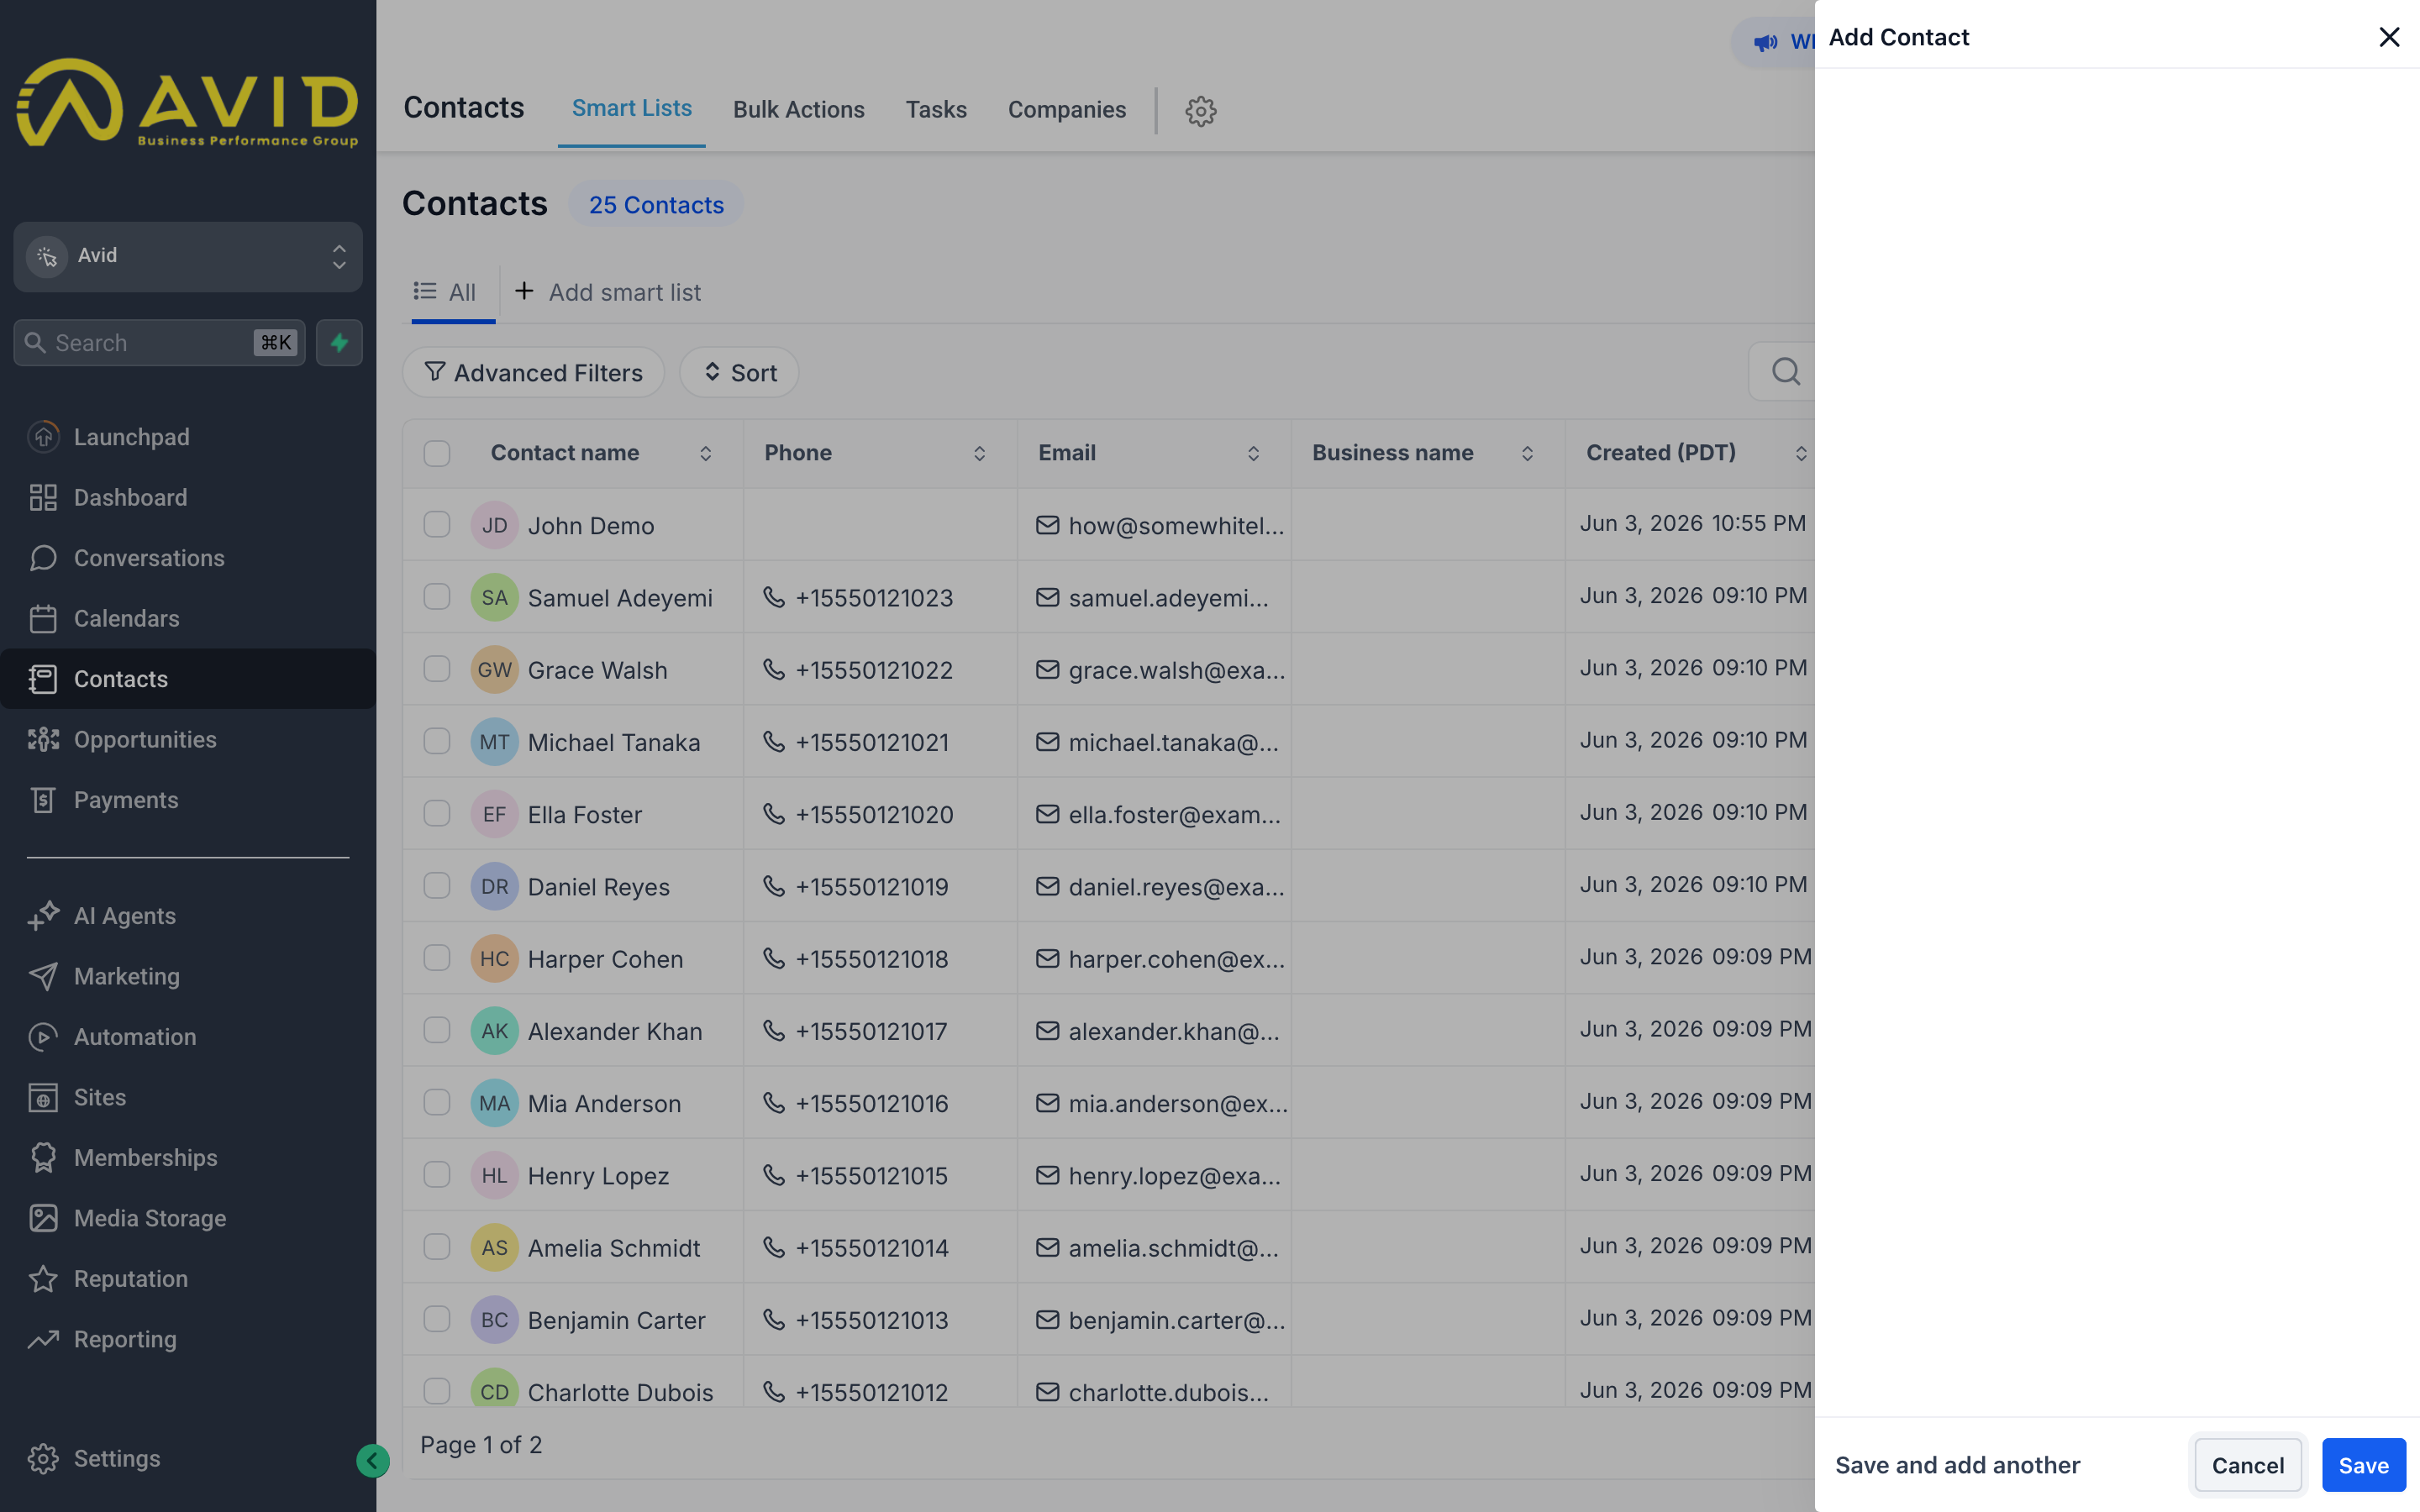Open Automation in the sidebar

click(x=188, y=1037)
